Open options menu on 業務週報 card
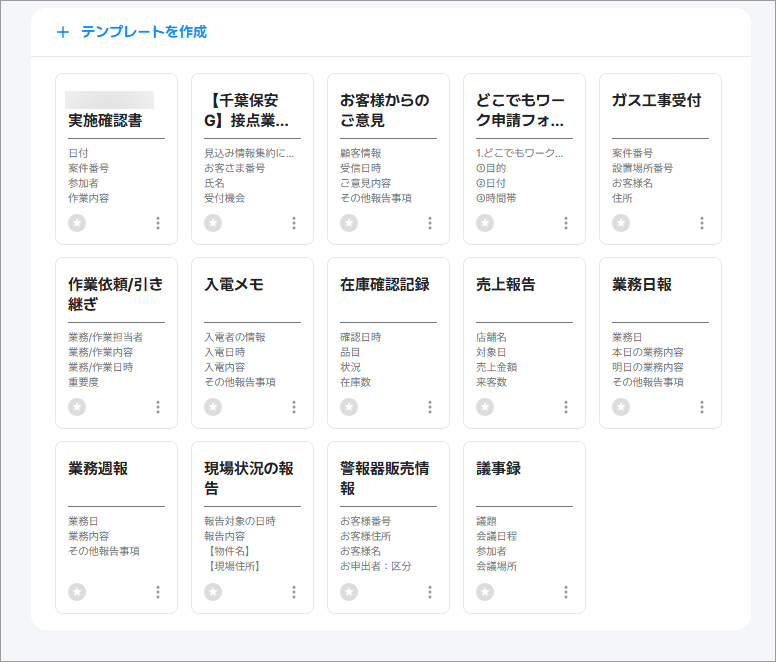This screenshot has height=662, width=776. click(158, 592)
